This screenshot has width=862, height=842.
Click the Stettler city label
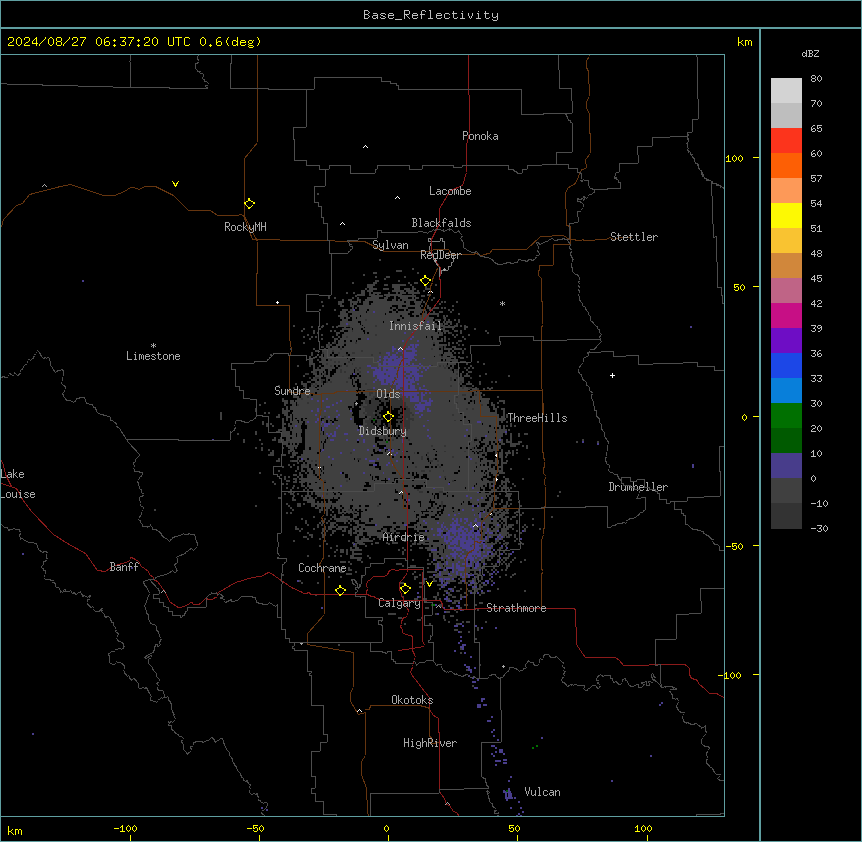634,237
